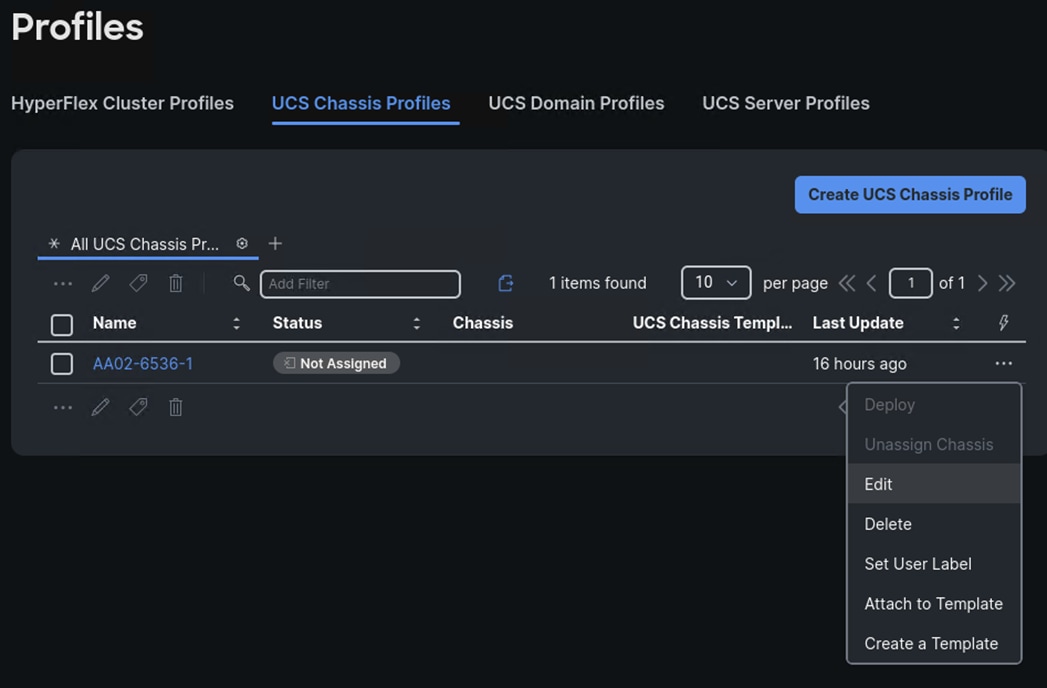Go to the first page with double-left arrows
The width and height of the screenshot is (1047, 688).
pos(847,283)
